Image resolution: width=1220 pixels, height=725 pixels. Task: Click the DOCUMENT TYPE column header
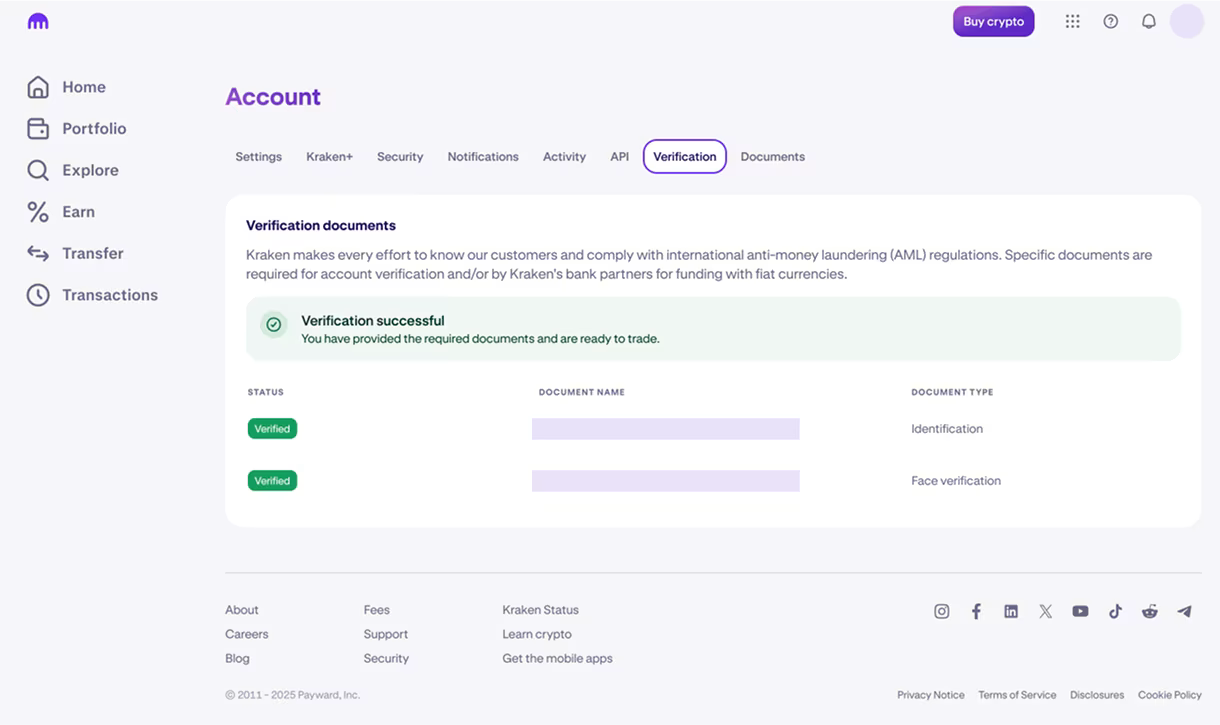pyautogui.click(x=952, y=392)
